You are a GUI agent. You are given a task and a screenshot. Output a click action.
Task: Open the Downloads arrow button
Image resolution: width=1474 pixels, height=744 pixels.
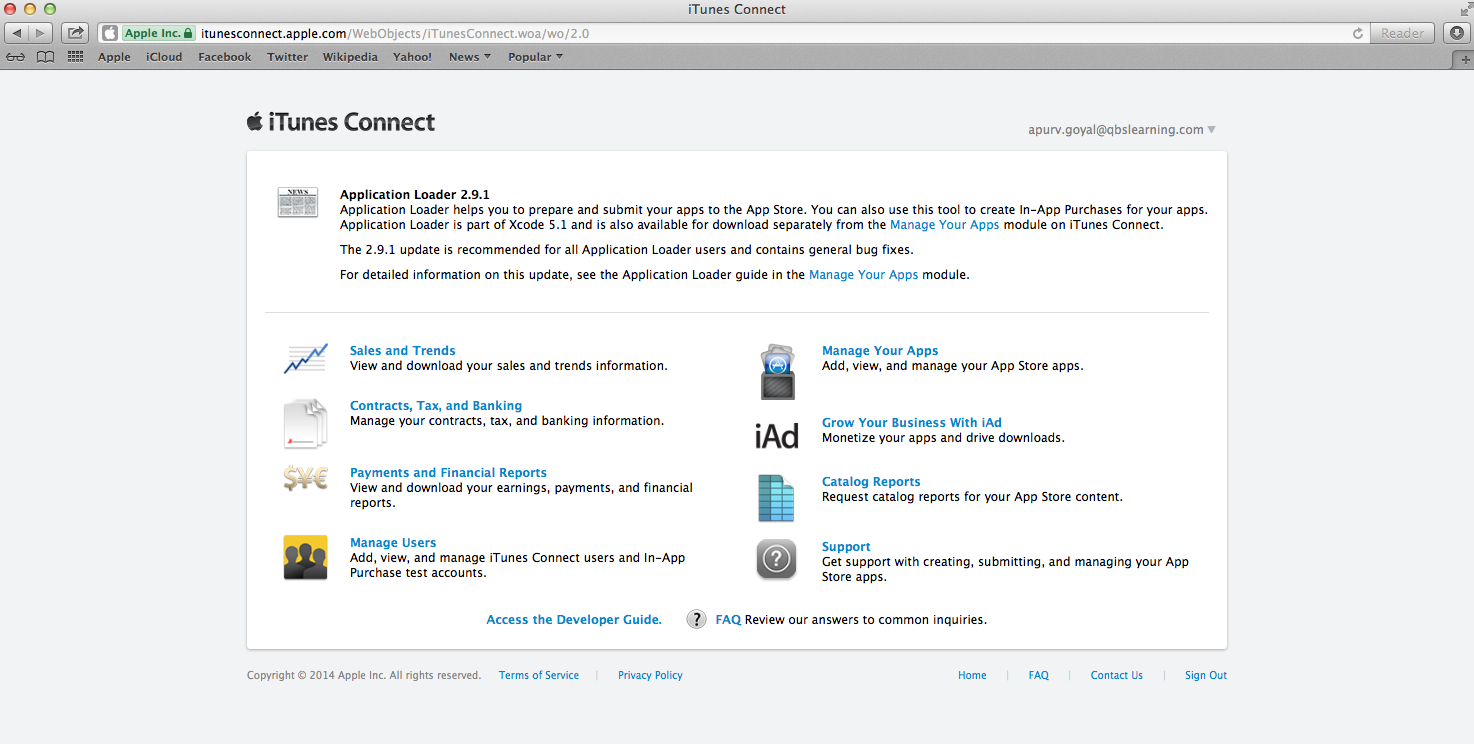[x=1457, y=33]
